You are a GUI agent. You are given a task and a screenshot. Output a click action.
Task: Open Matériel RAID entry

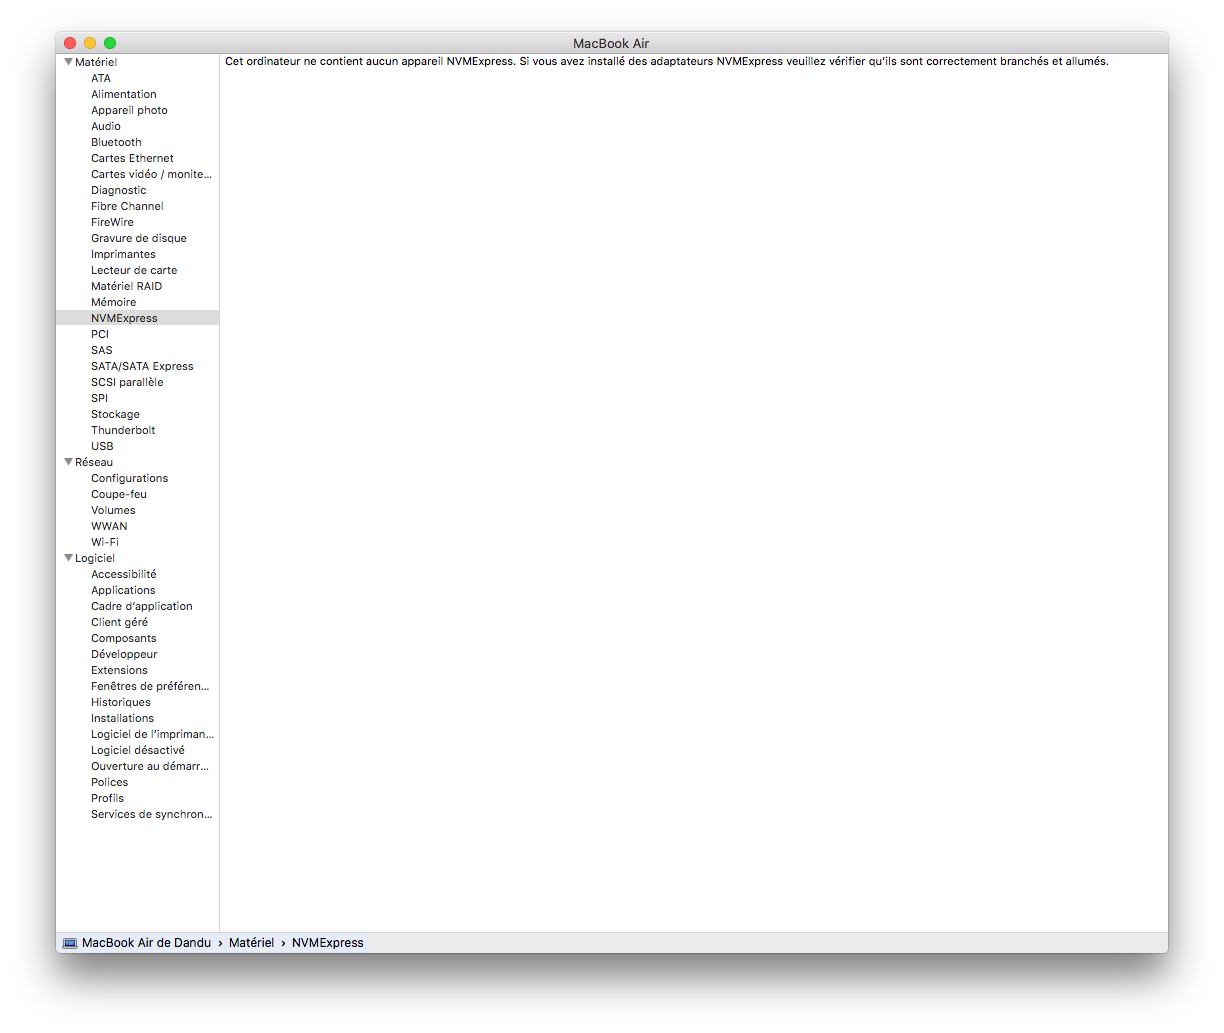pyautogui.click(x=126, y=286)
